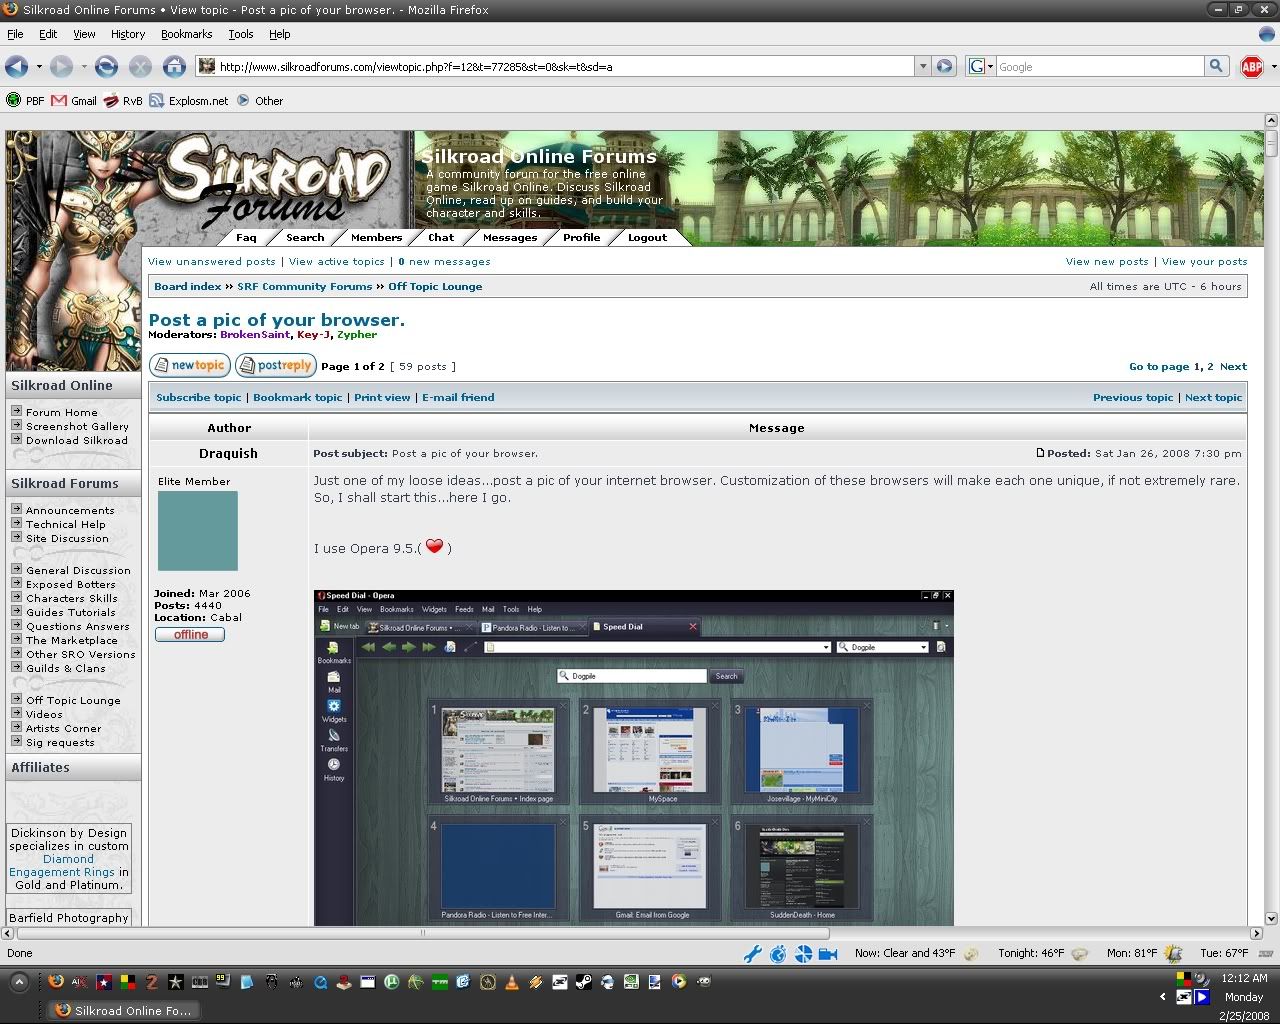Image resolution: width=1280 pixels, height=1024 pixels.
Task: Open Screenshot Gallery in the sidebar
Action: click(77, 427)
